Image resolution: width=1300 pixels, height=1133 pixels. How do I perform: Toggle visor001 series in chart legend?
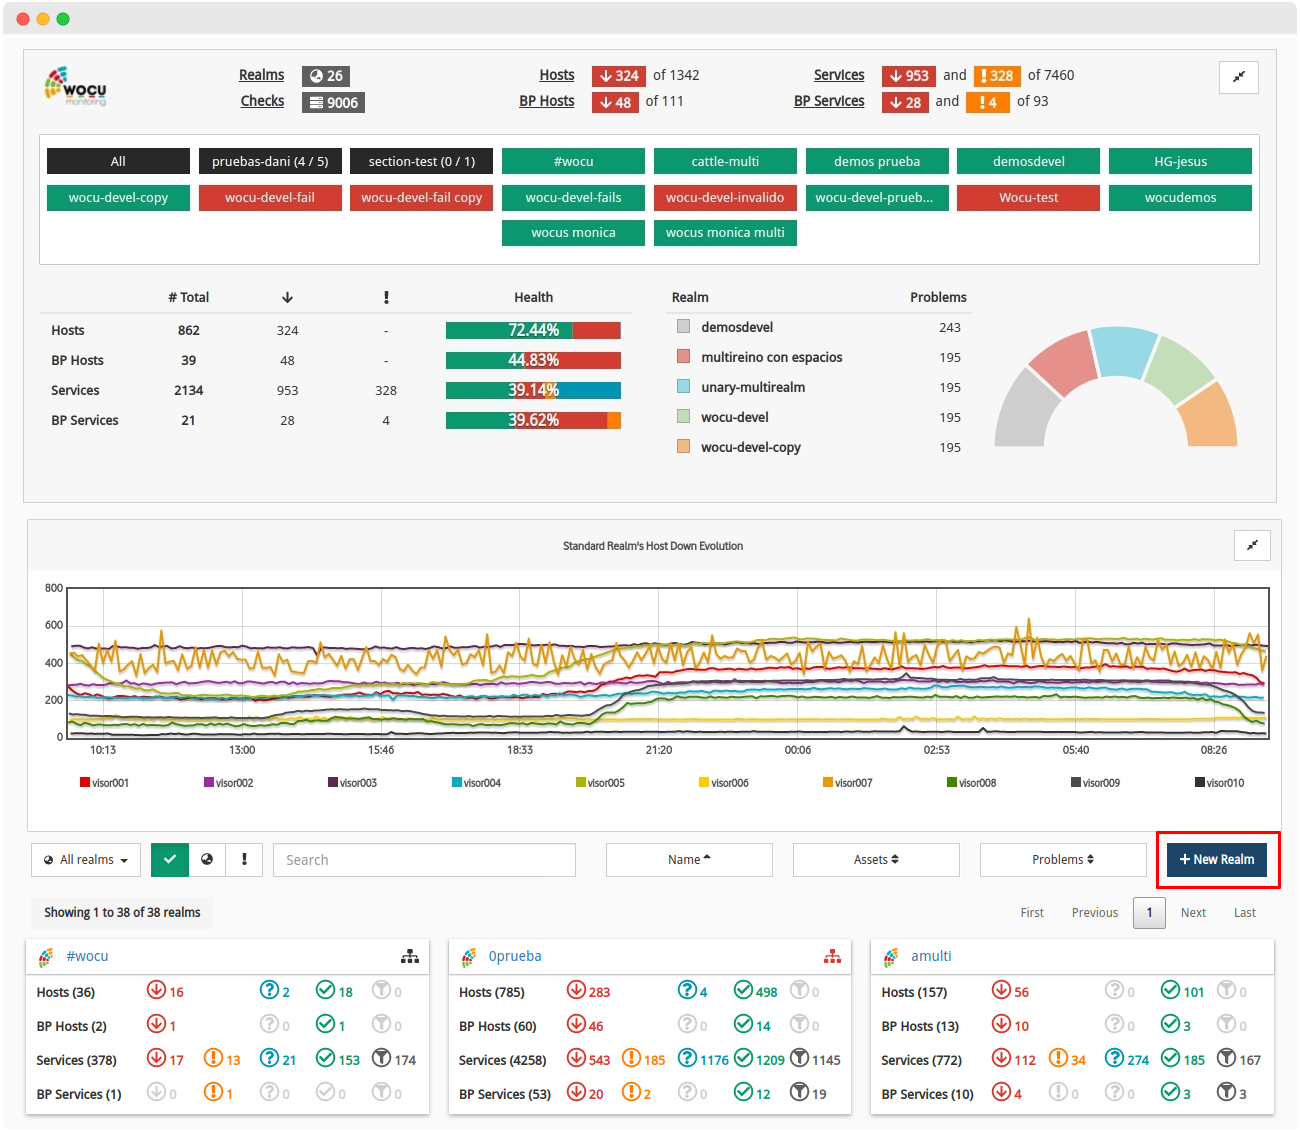click(104, 783)
